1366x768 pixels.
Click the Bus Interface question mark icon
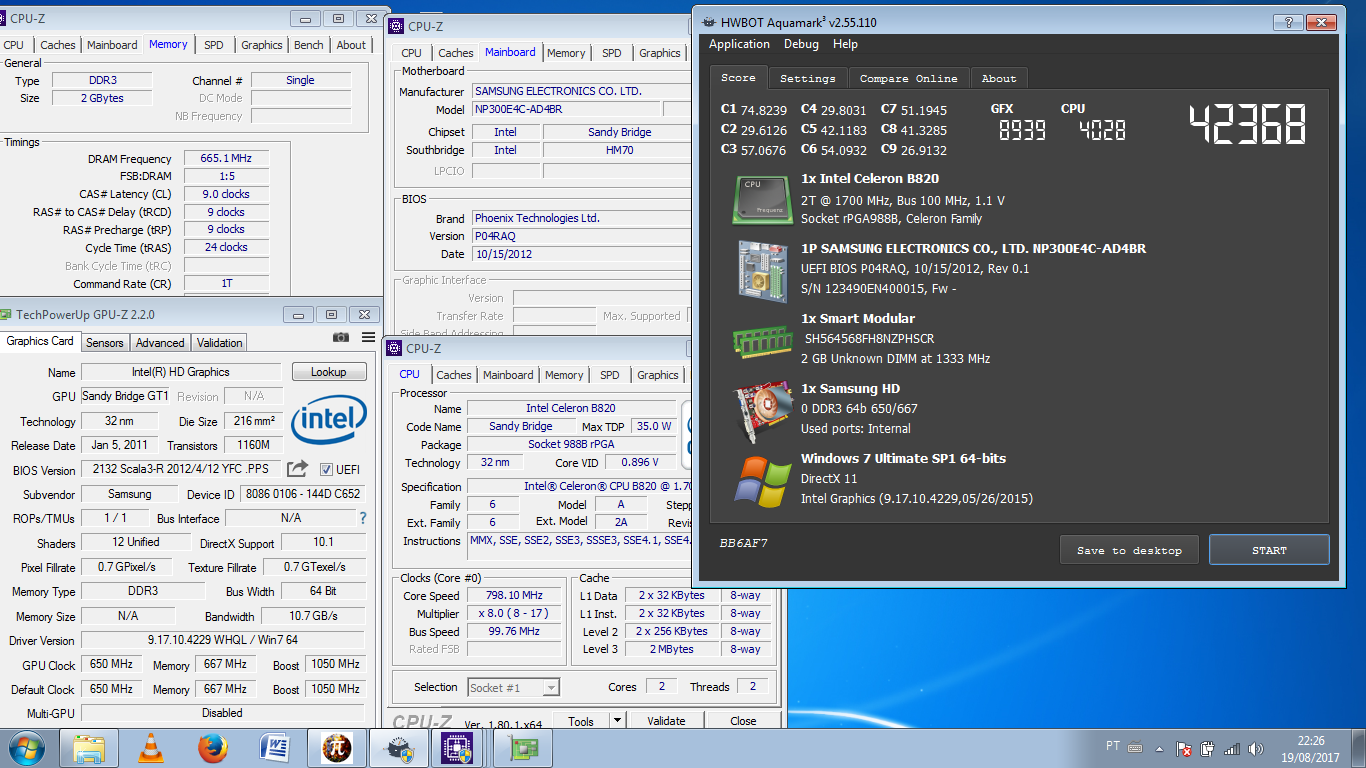click(362, 518)
